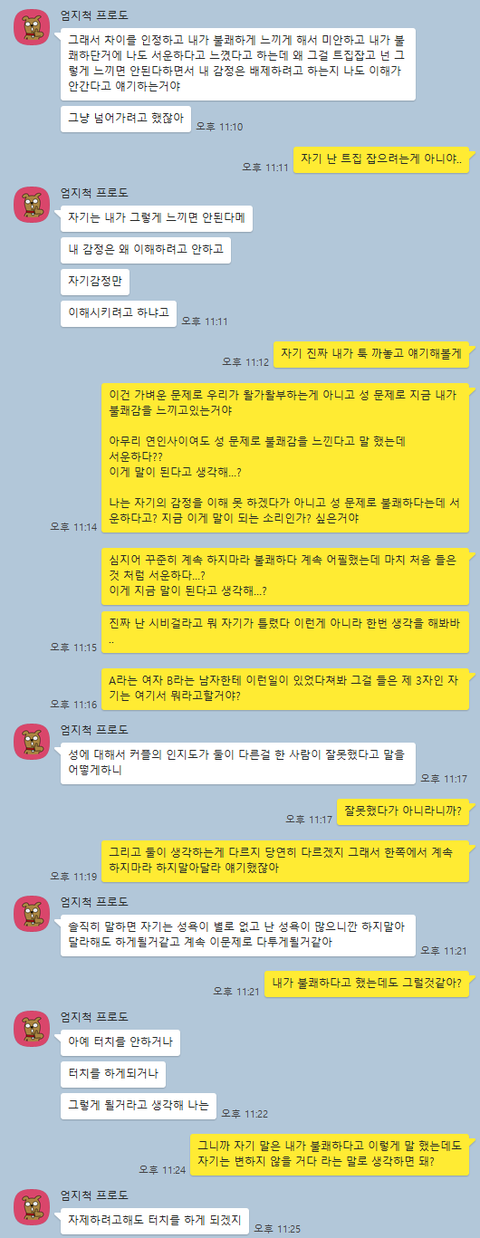This screenshot has height=1238, width=480.
Task: Click the short "자기감정만" message bubble
Action: [95, 279]
